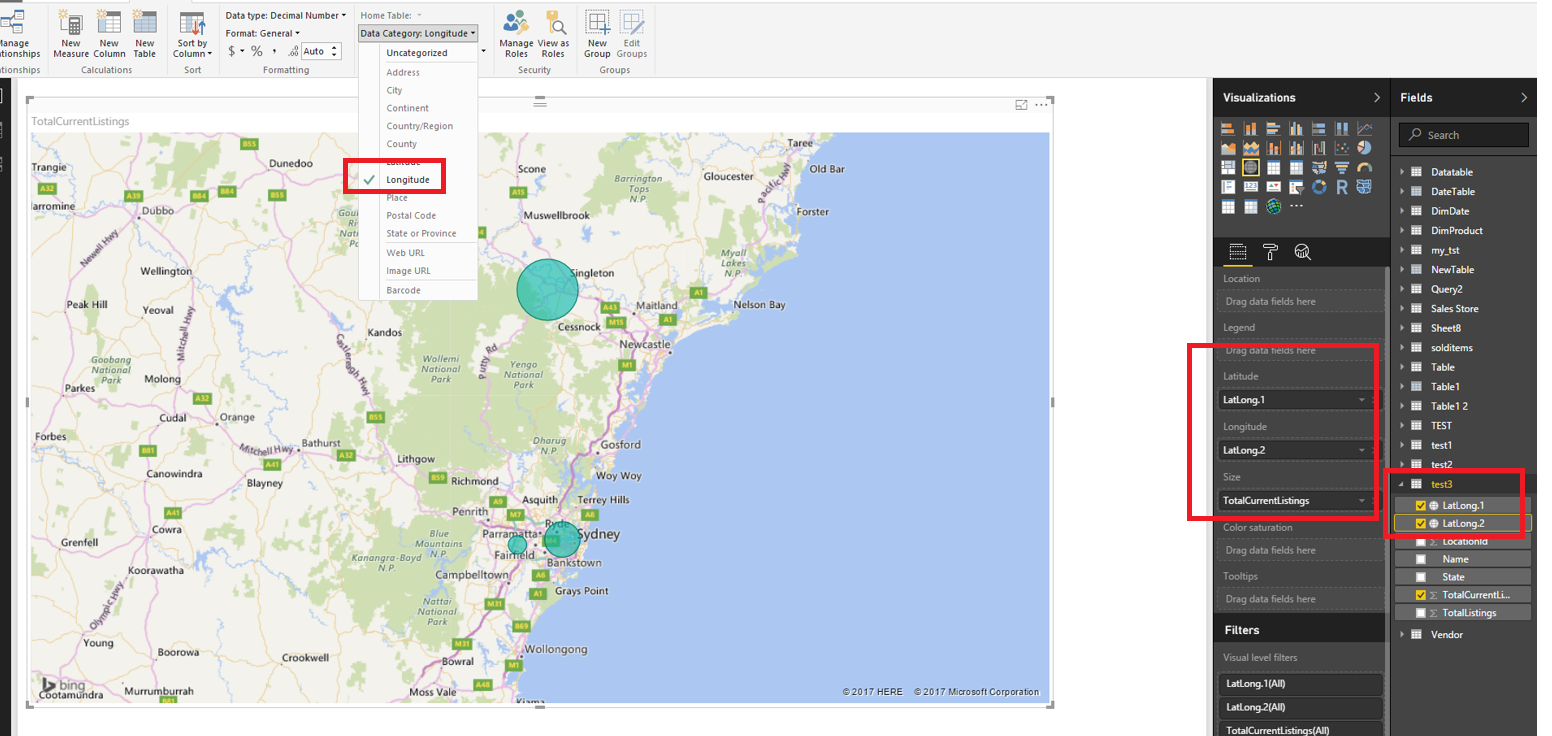The width and height of the screenshot is (1552, 736).
Task: Select the filled map visualization
Action: [1319, 167]
